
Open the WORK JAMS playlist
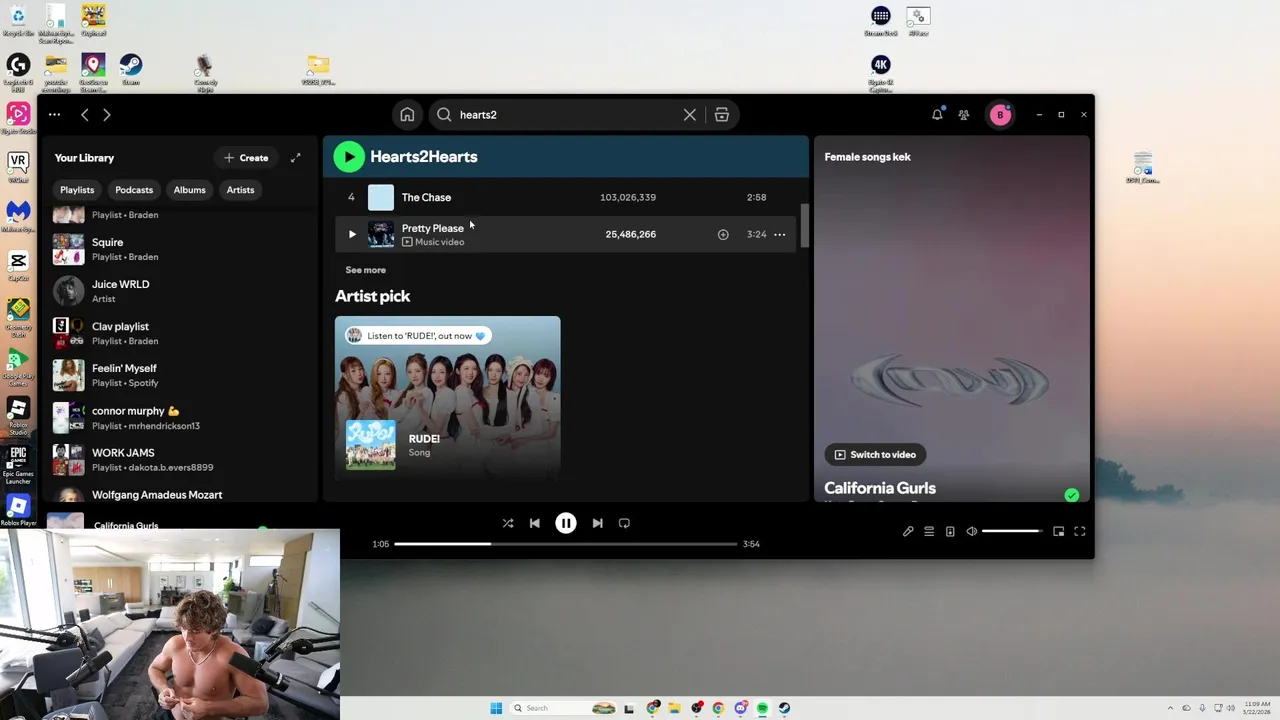(180, 460)
